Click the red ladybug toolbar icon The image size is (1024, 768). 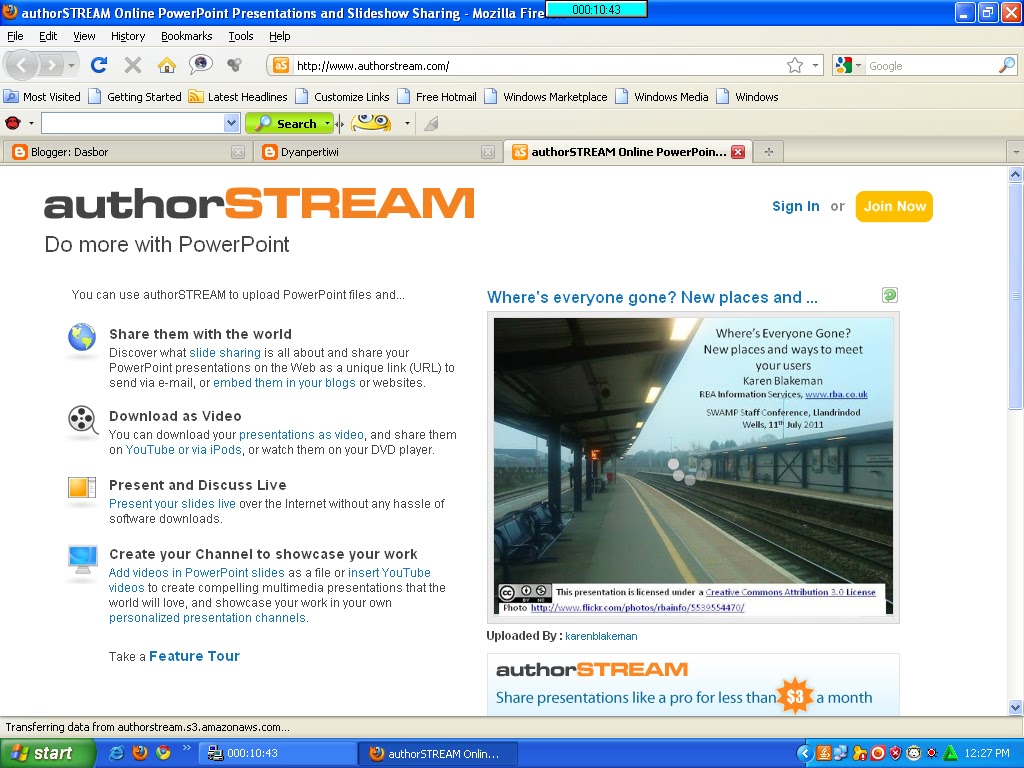click(12, 123)
